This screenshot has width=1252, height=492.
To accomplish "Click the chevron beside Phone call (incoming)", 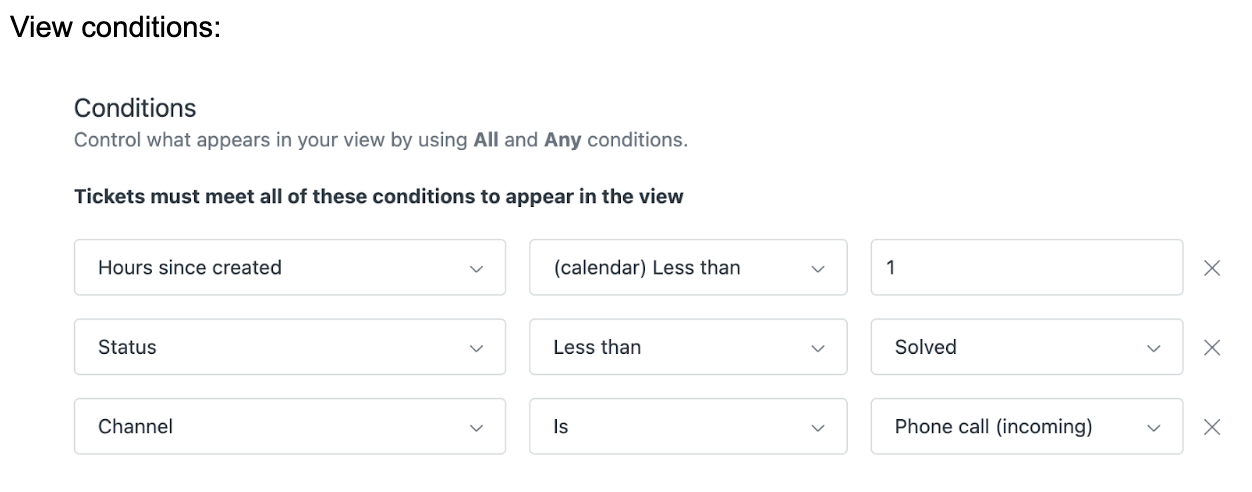I will pos(1154,428).
